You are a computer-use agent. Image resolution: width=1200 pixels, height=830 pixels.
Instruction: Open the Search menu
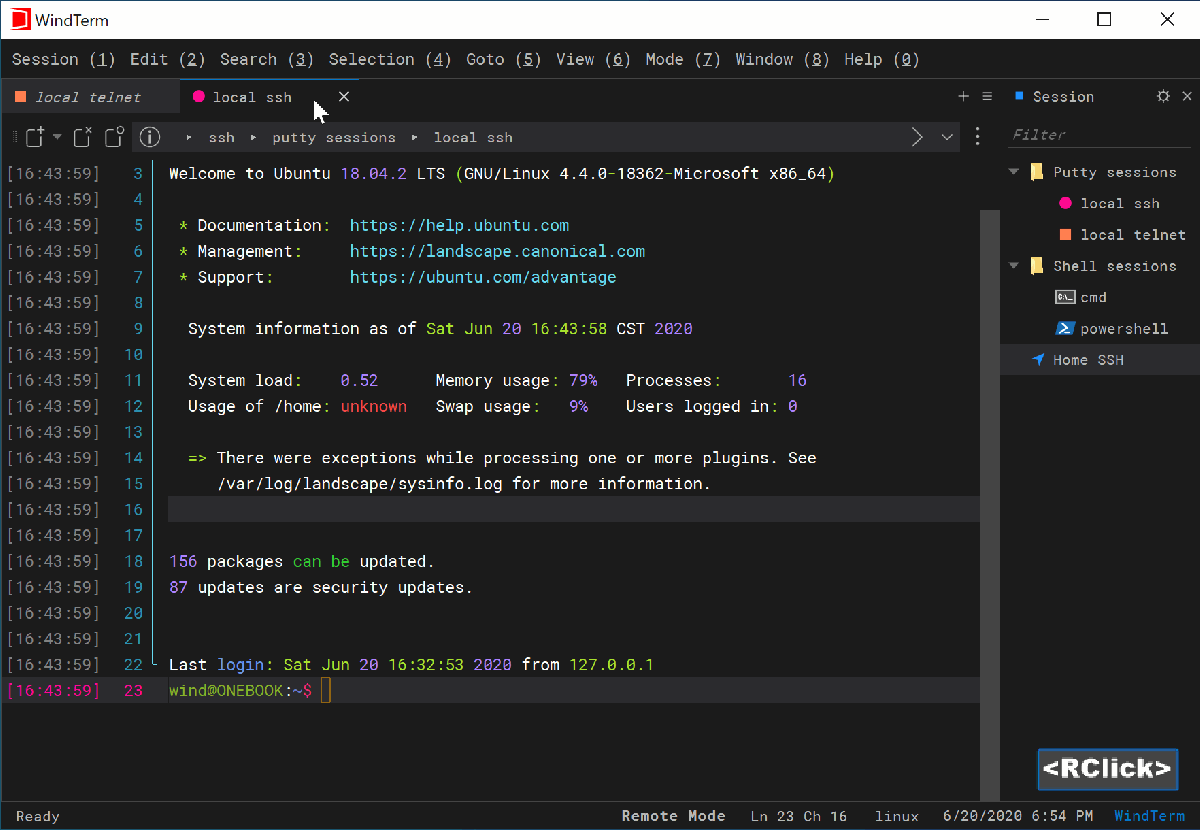coord(267,59)
